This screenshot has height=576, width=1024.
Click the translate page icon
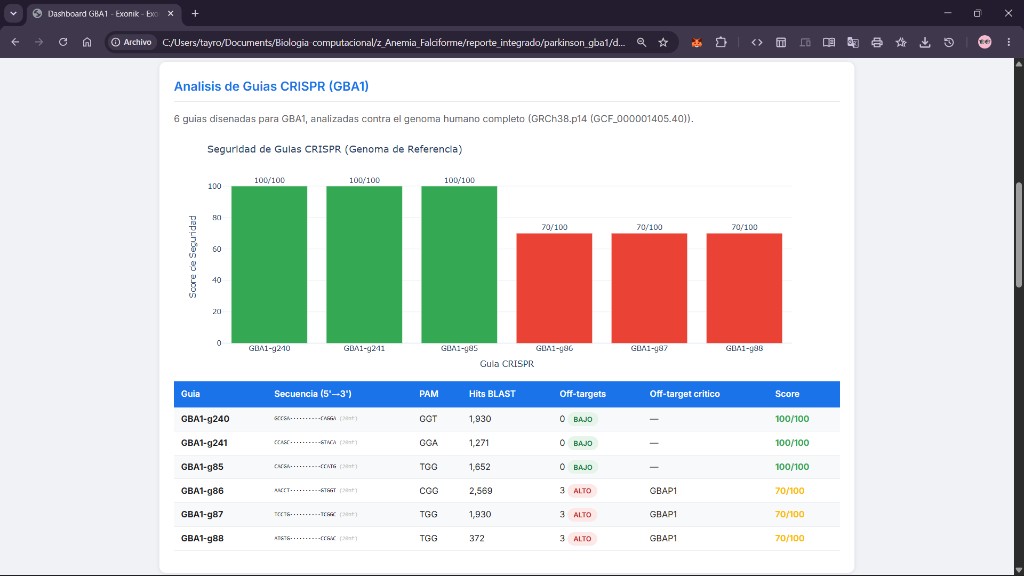(853, 42)
